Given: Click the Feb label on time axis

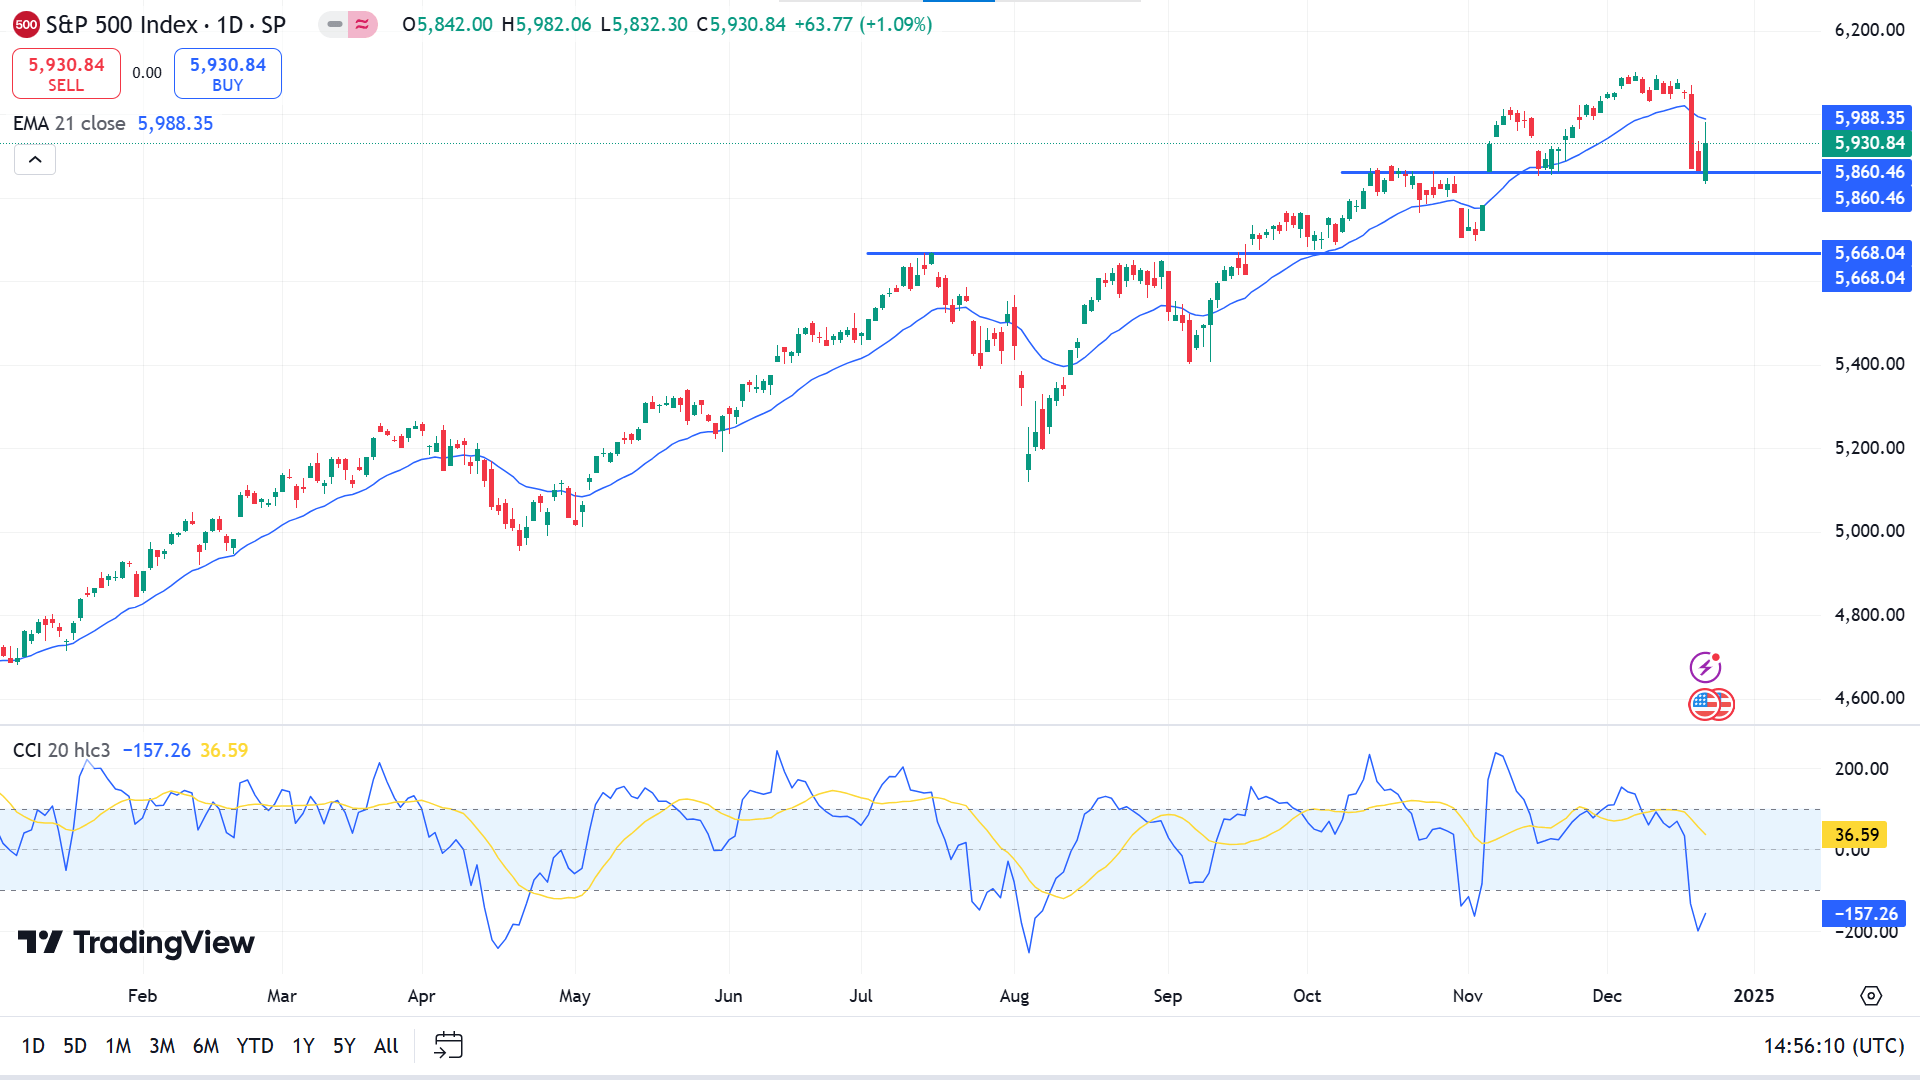Looking at the screenshot, I should tap(142, 996).
